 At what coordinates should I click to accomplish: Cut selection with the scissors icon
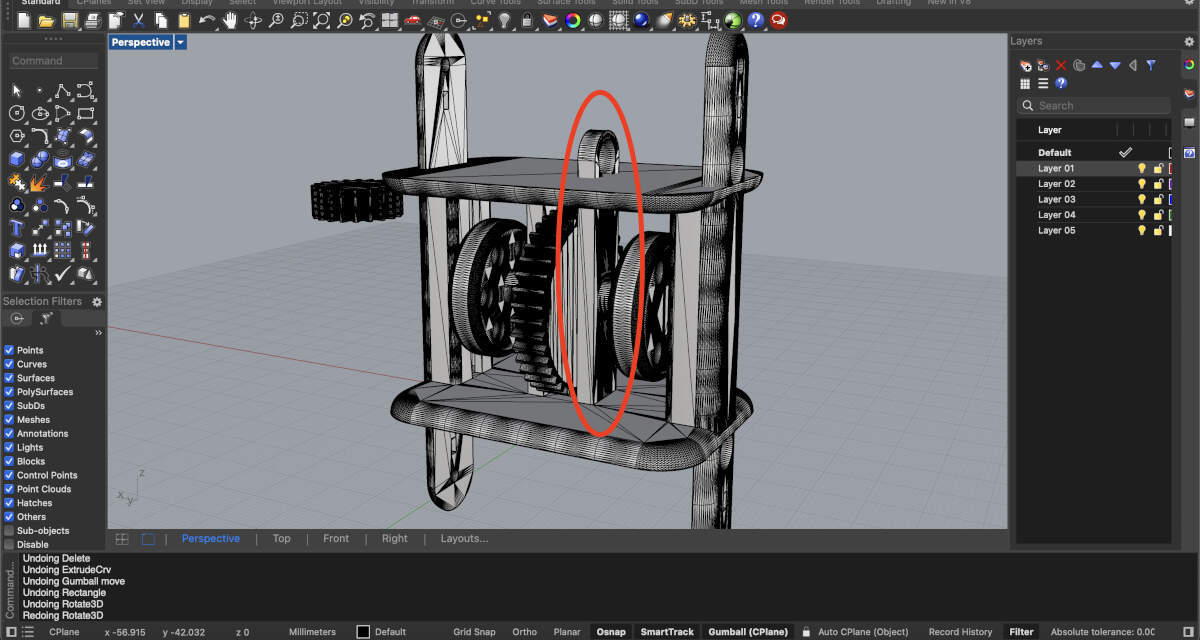[138, 20]
